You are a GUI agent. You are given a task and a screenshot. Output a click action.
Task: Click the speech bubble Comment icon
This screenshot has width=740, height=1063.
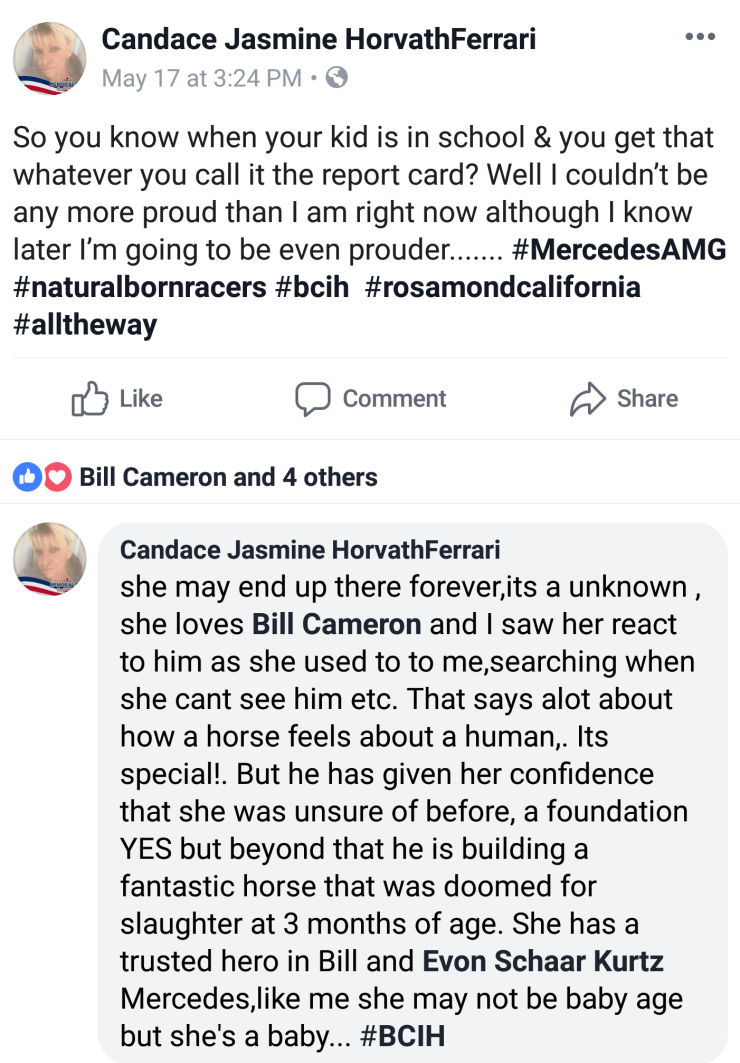[x=312, y=399]
